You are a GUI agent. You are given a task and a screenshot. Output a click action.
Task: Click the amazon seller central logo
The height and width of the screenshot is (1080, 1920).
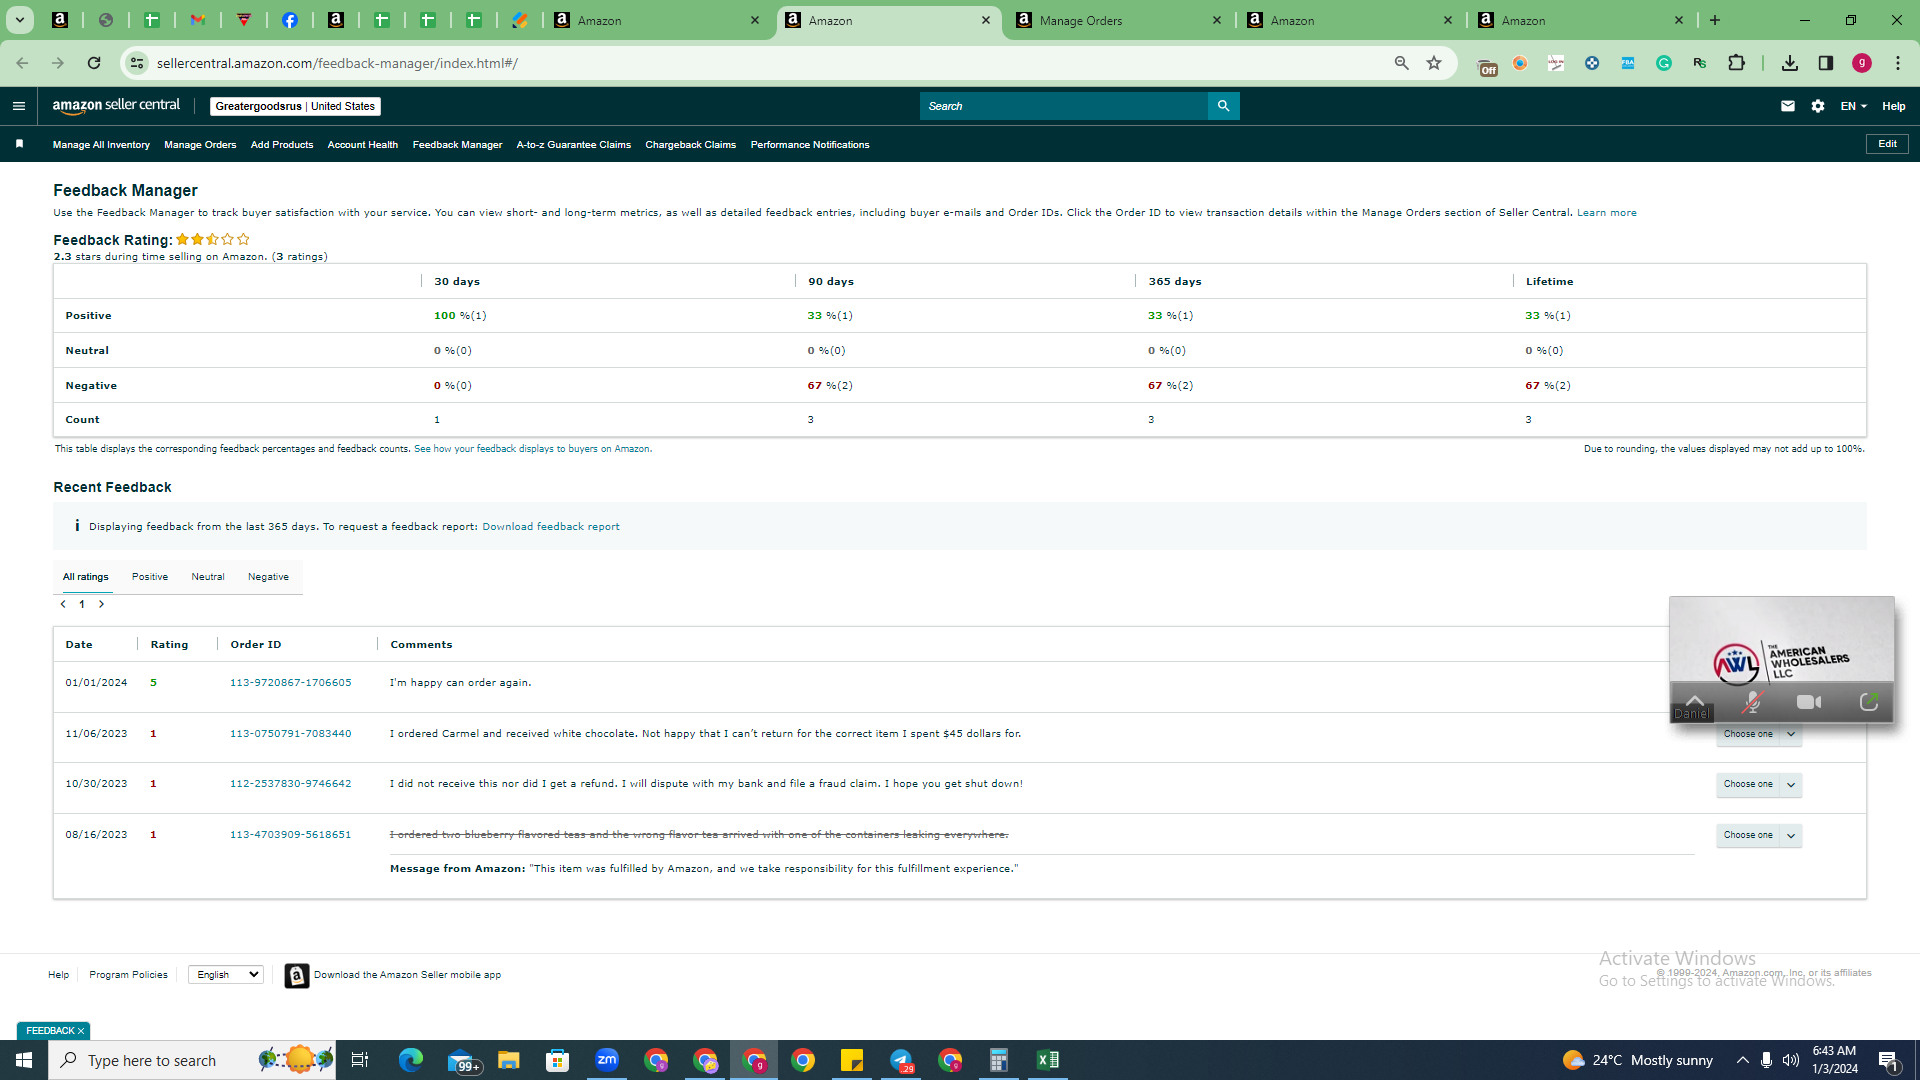point(116,106)
